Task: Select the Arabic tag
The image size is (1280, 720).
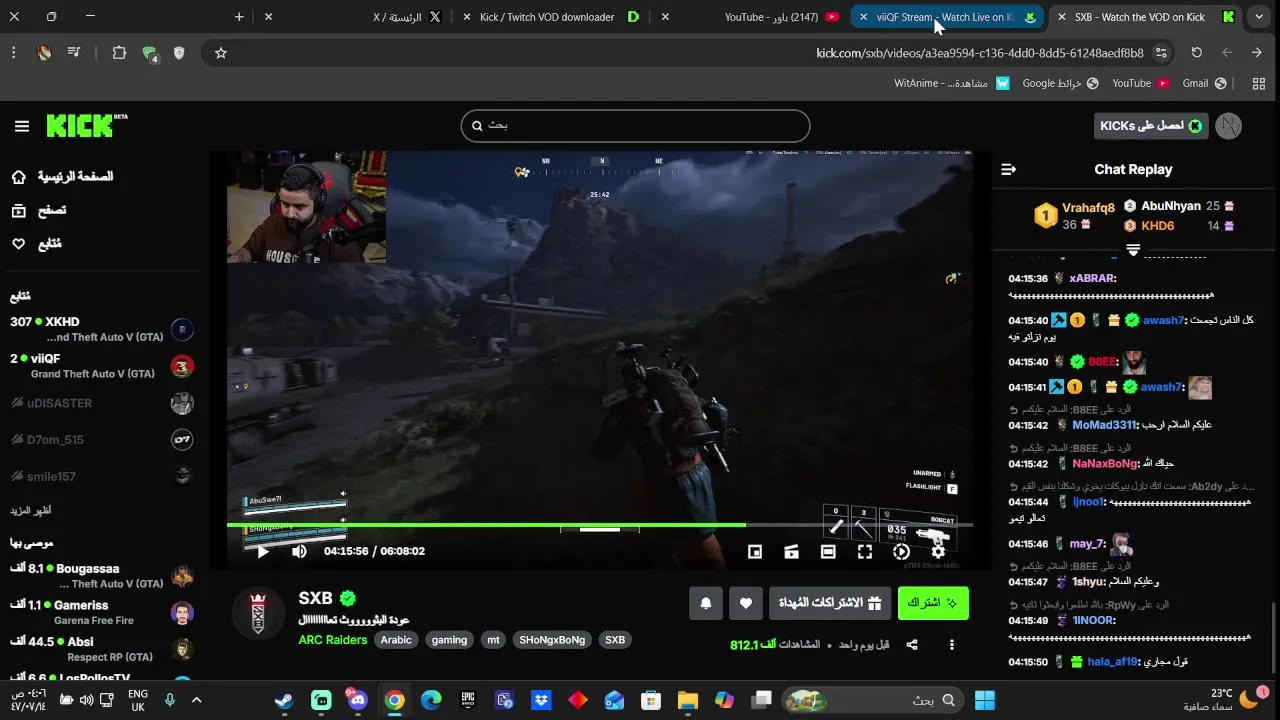Action: [x=396, y=640]
